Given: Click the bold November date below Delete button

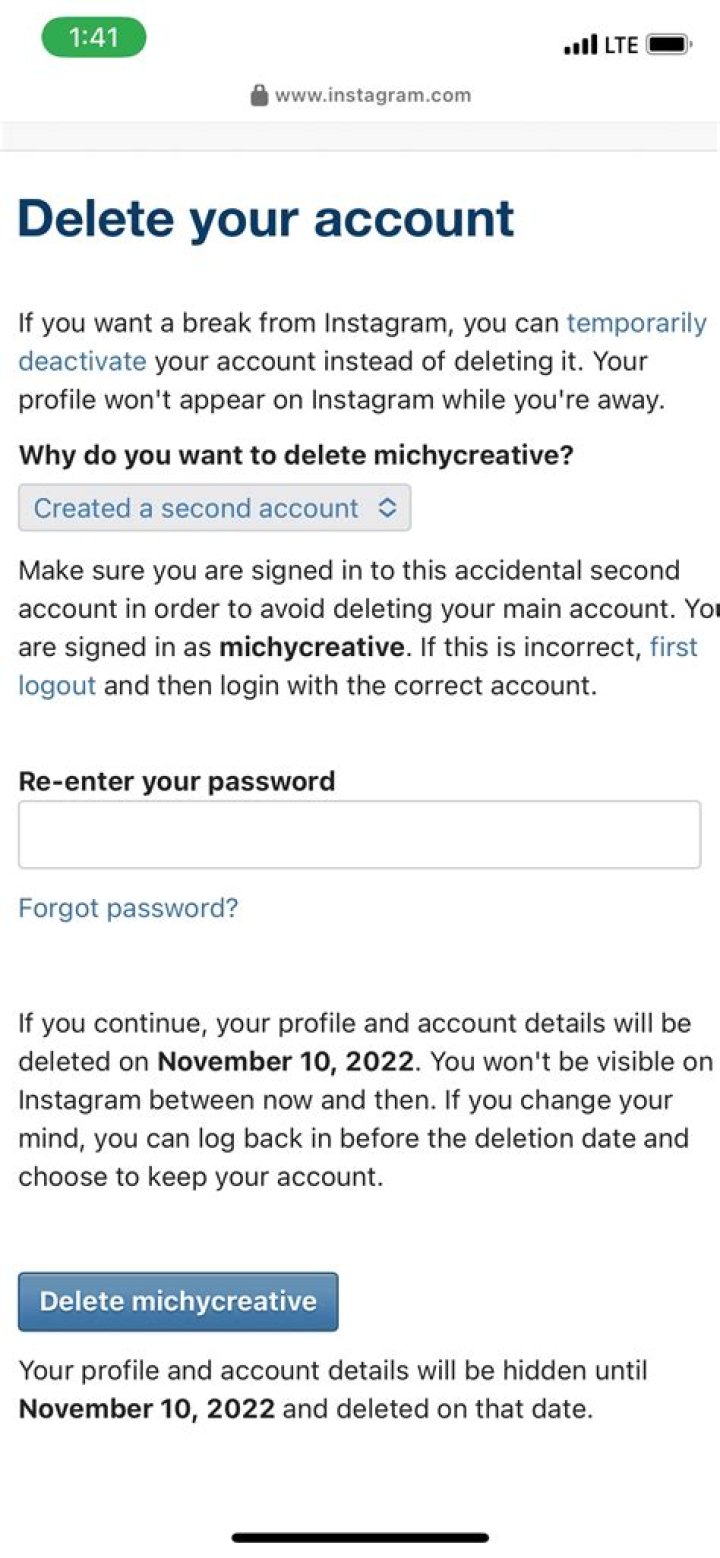Looking at the screenshot, I should point(147,1409).
